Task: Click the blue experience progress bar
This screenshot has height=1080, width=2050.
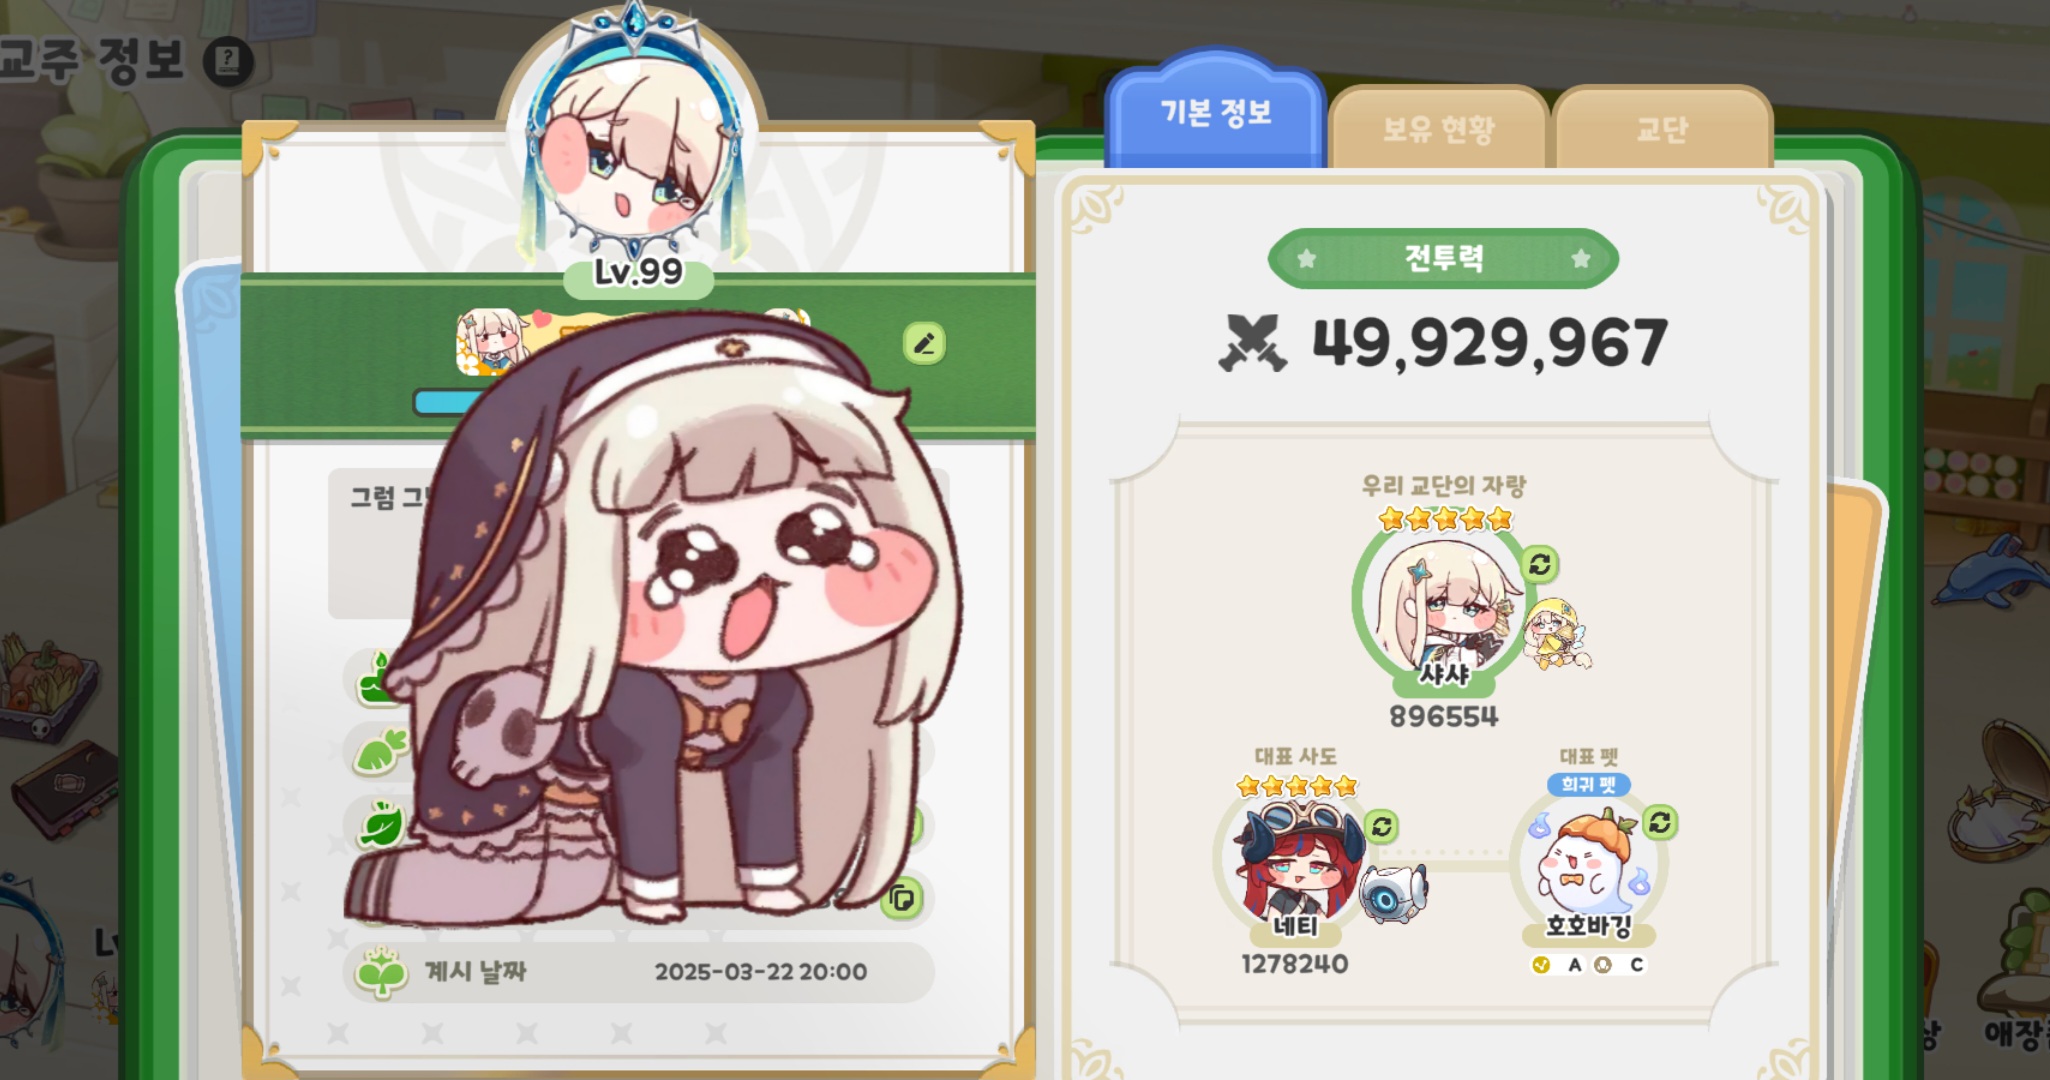Action: coord(440,402)
